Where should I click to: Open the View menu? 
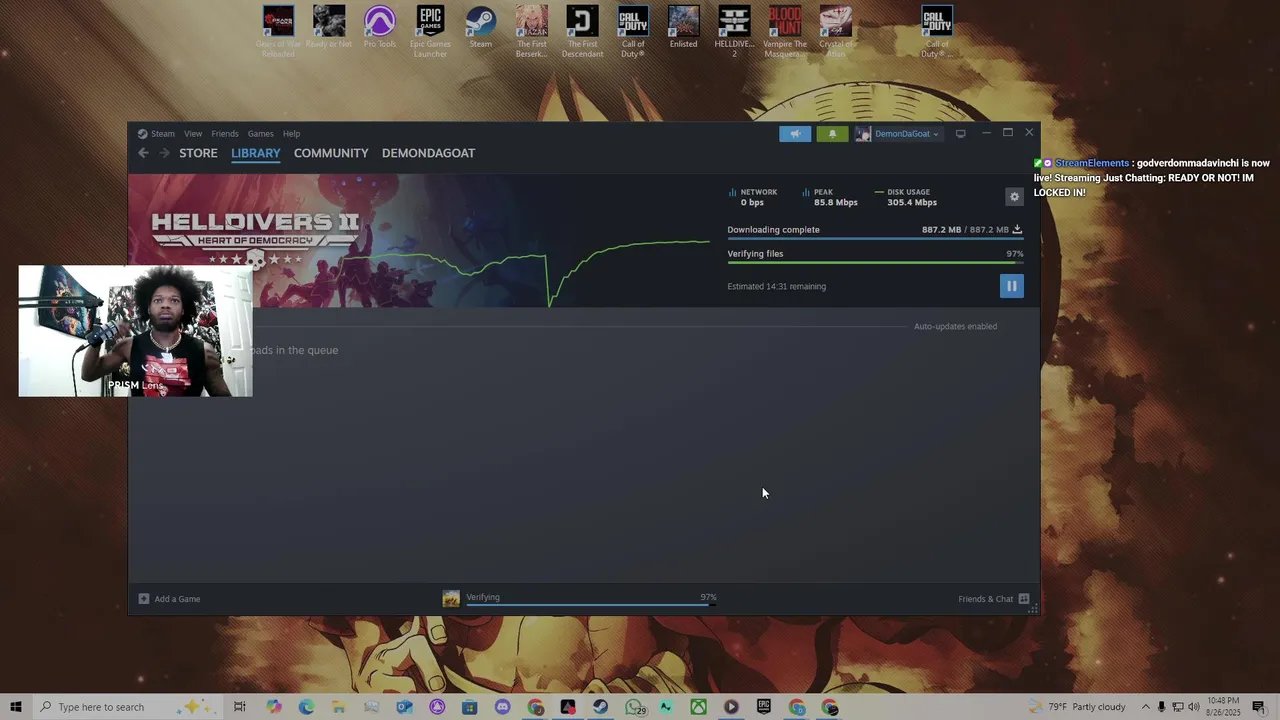[x=193, y=134]
